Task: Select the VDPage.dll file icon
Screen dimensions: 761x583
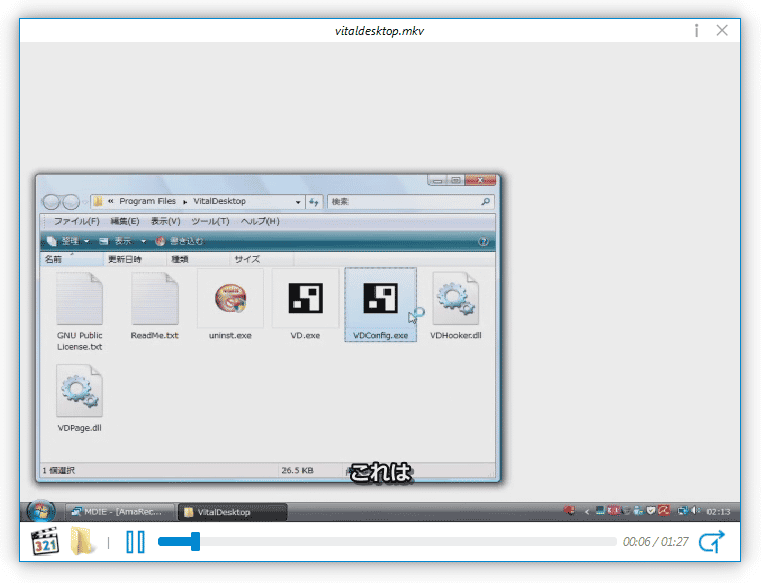Action: (80, 397)
